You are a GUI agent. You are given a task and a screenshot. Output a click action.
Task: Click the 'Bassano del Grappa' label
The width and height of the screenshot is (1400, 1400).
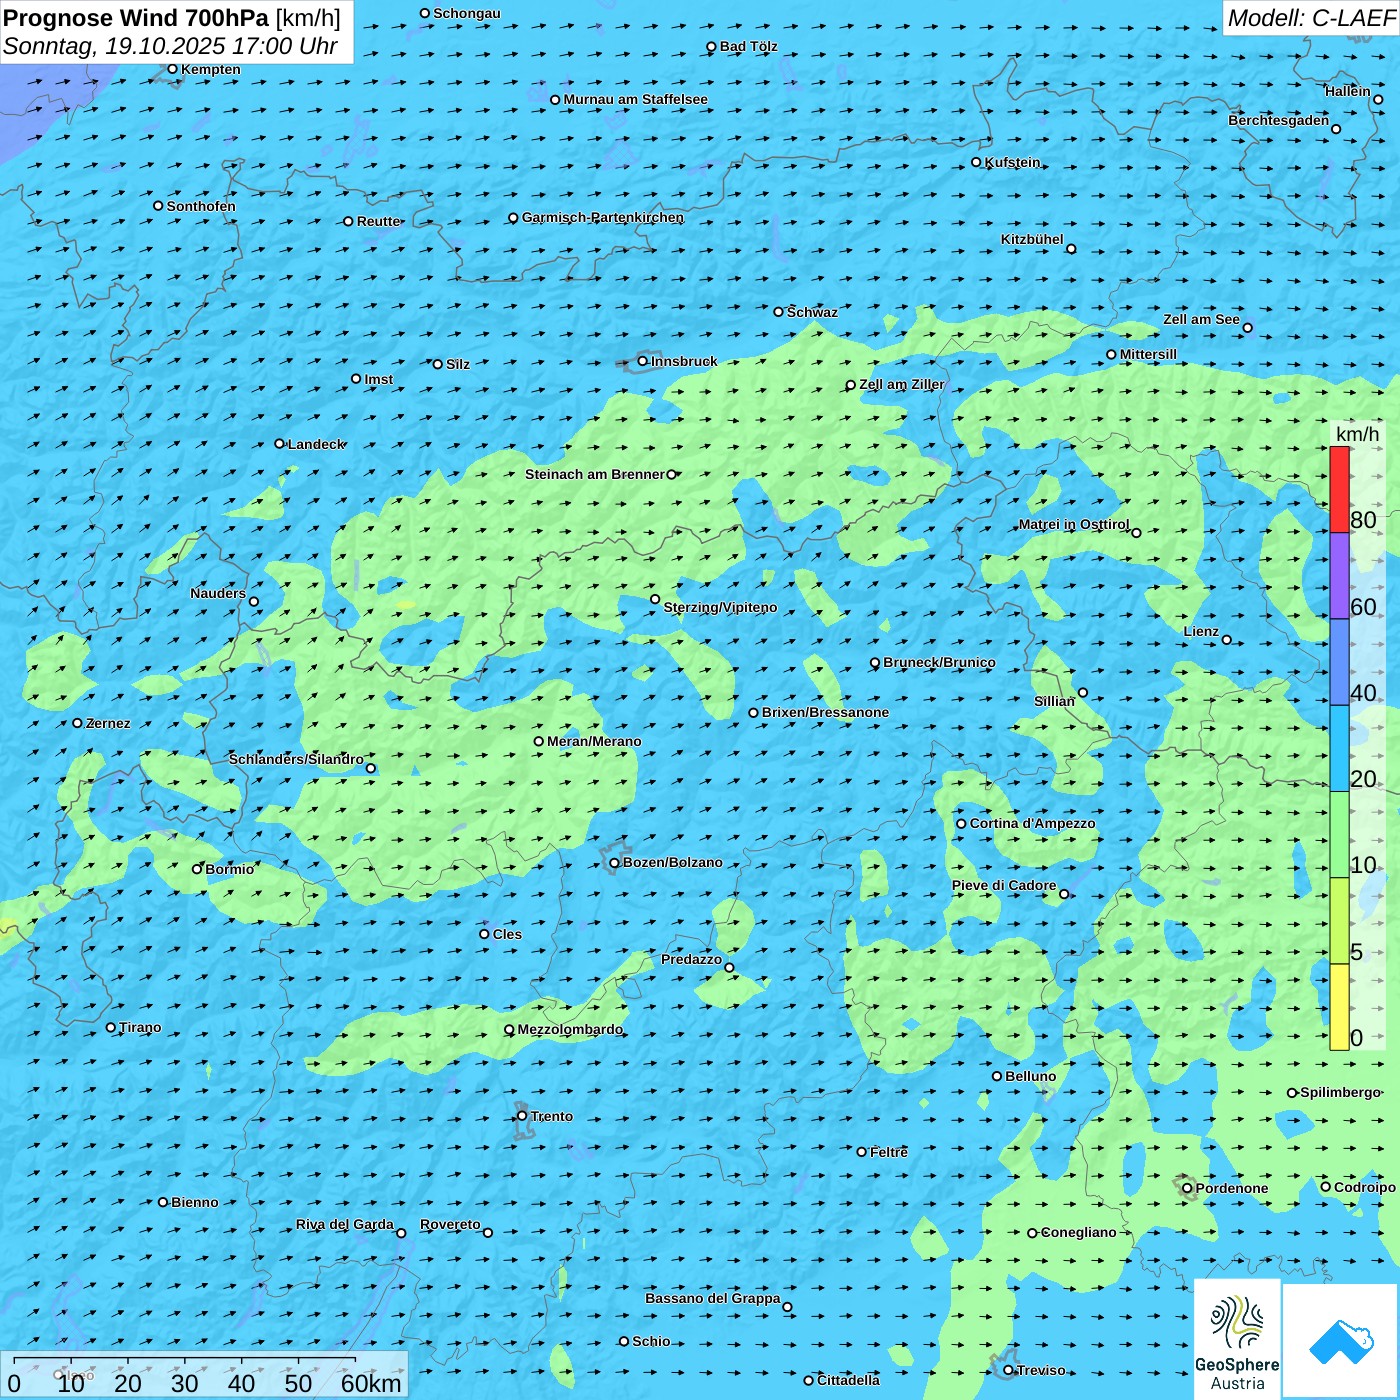click(713, 1298)
